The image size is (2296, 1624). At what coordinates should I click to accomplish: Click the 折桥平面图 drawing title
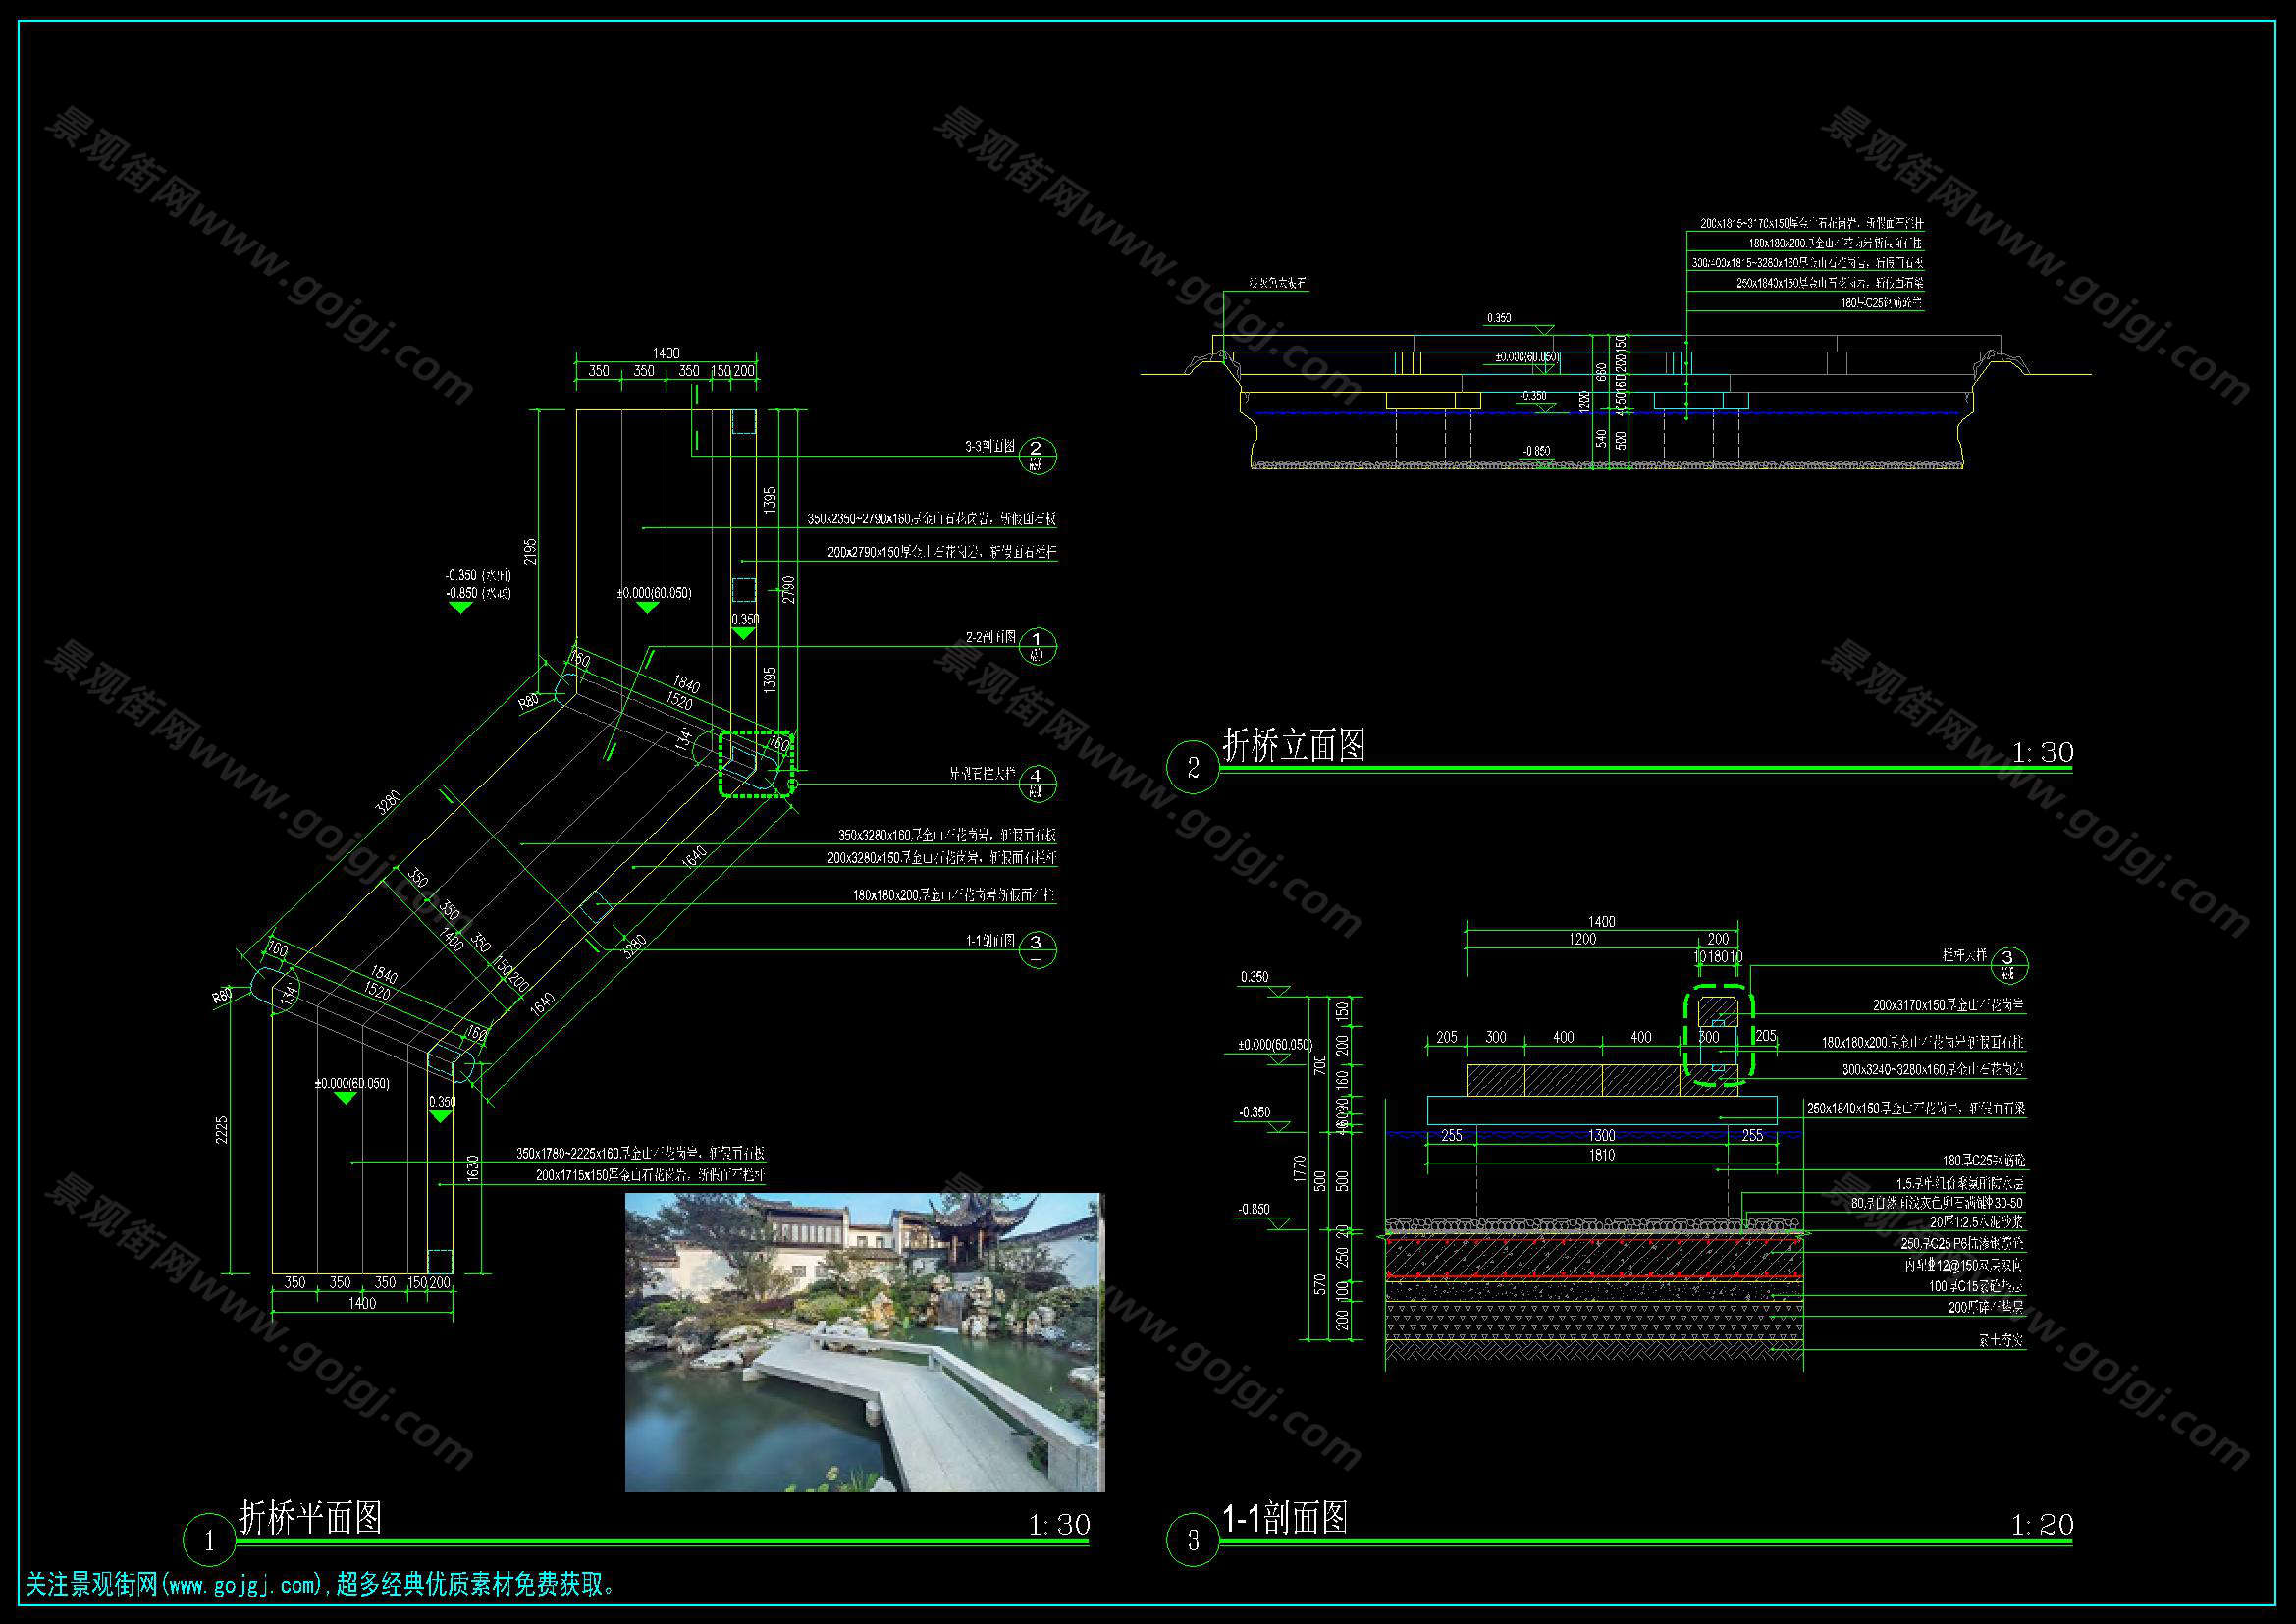[310, 1517]
